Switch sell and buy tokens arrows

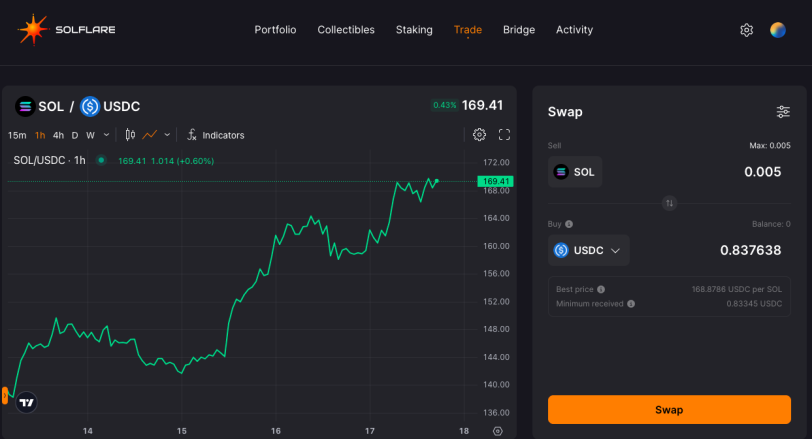tap(670, 203)
